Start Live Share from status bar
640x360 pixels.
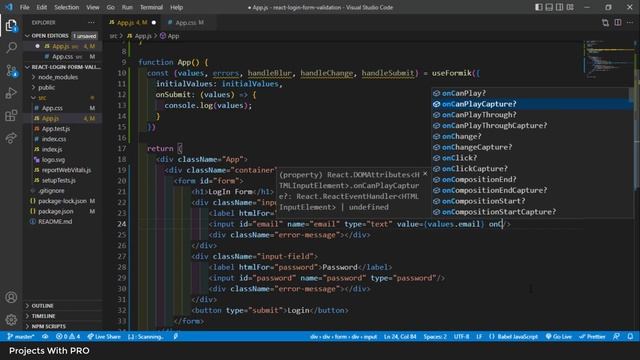pos(104,337)
